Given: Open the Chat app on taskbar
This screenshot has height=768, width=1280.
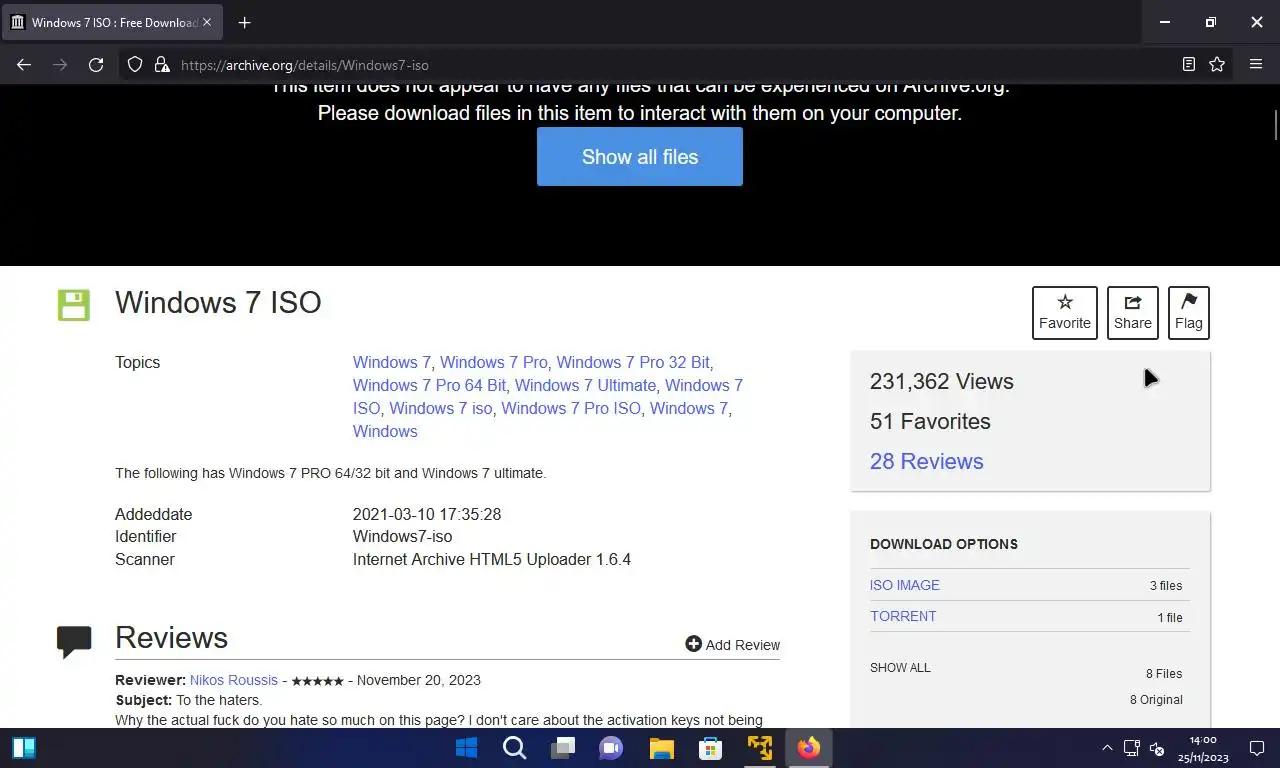Looking at the screenshot, I should (x=611, y=747).
